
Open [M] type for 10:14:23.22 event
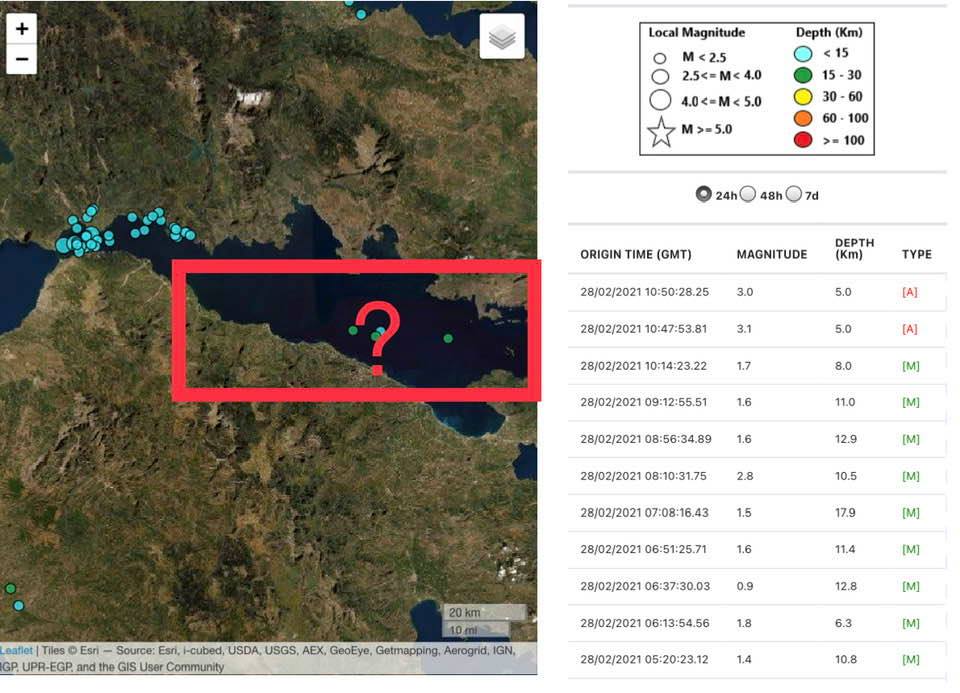(x=911, y=365)
